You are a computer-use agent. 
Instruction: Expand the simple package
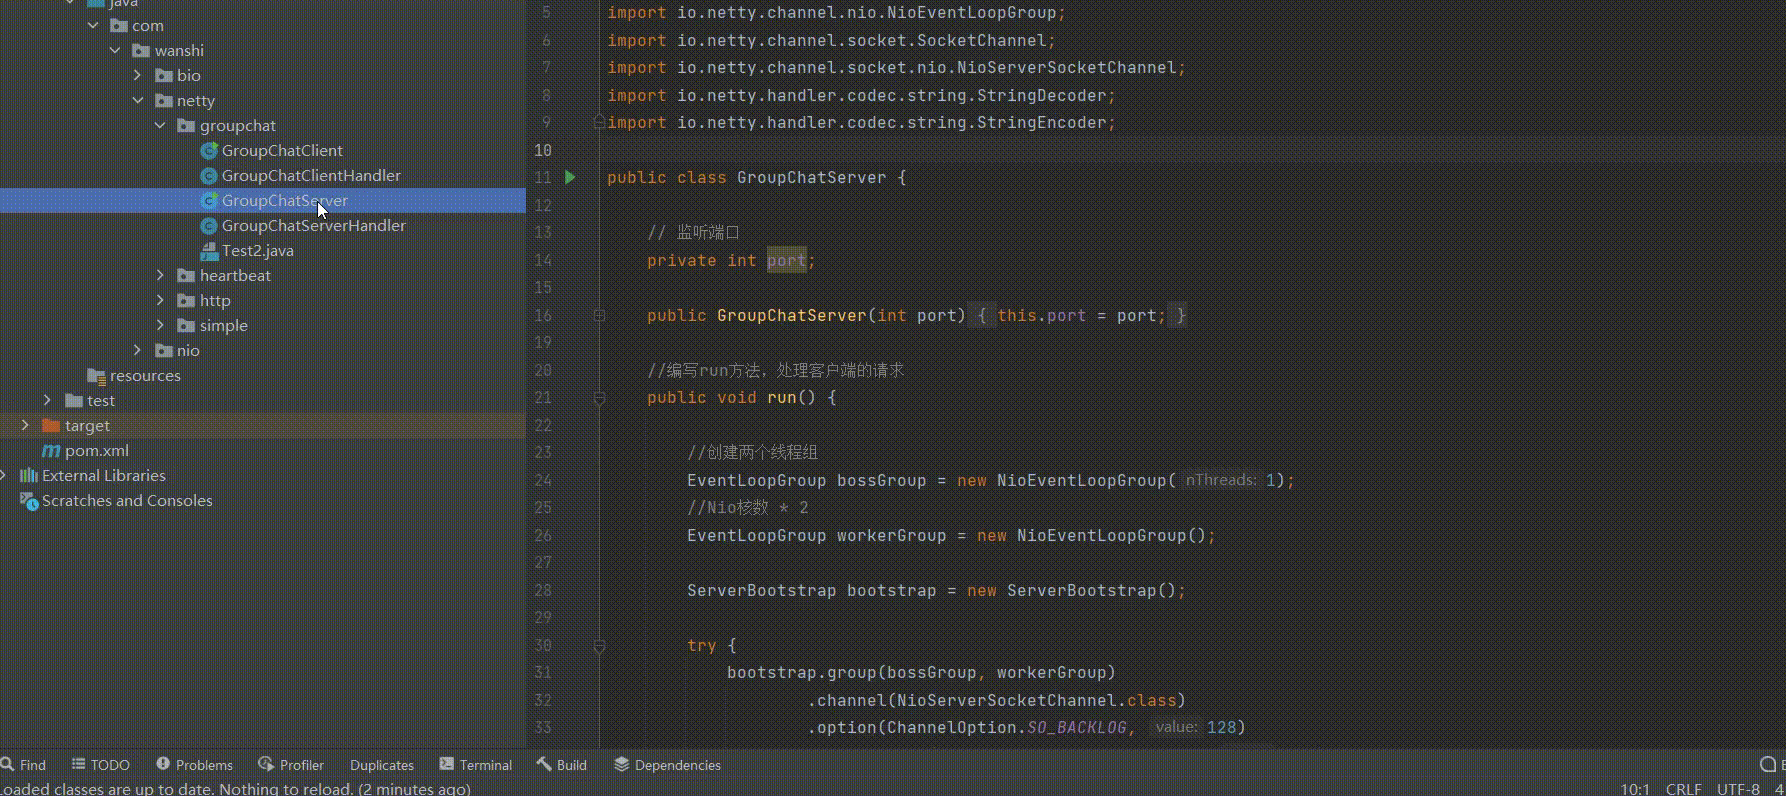[x=160, y=325]
